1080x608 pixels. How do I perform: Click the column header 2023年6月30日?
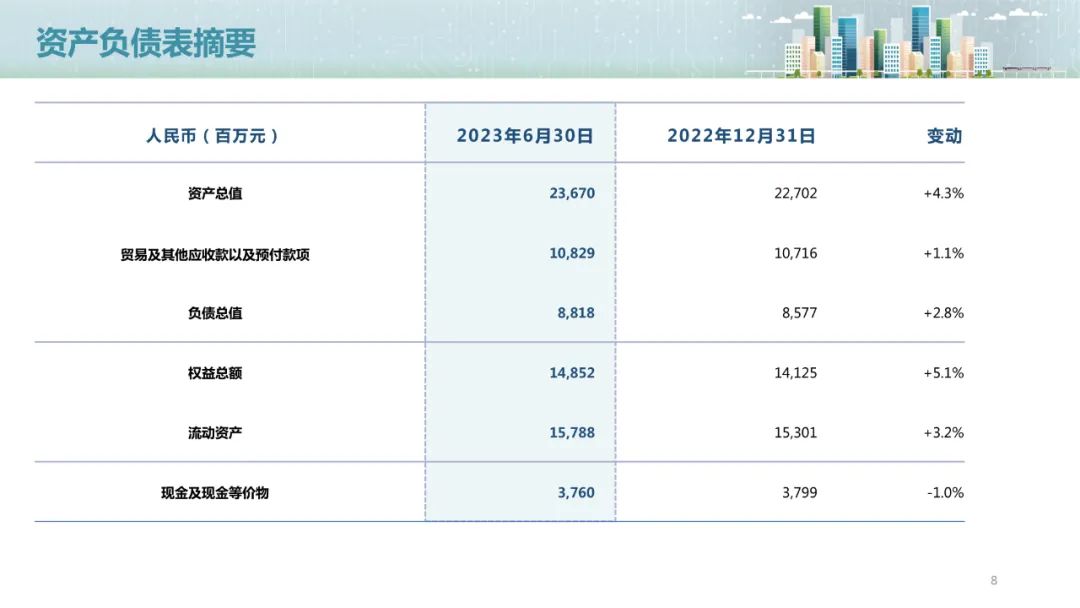[525, 136]
